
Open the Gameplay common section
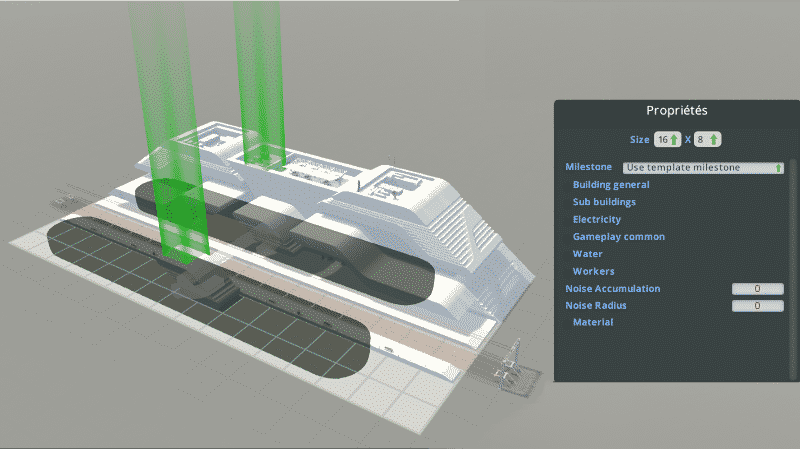coord(618,237)
